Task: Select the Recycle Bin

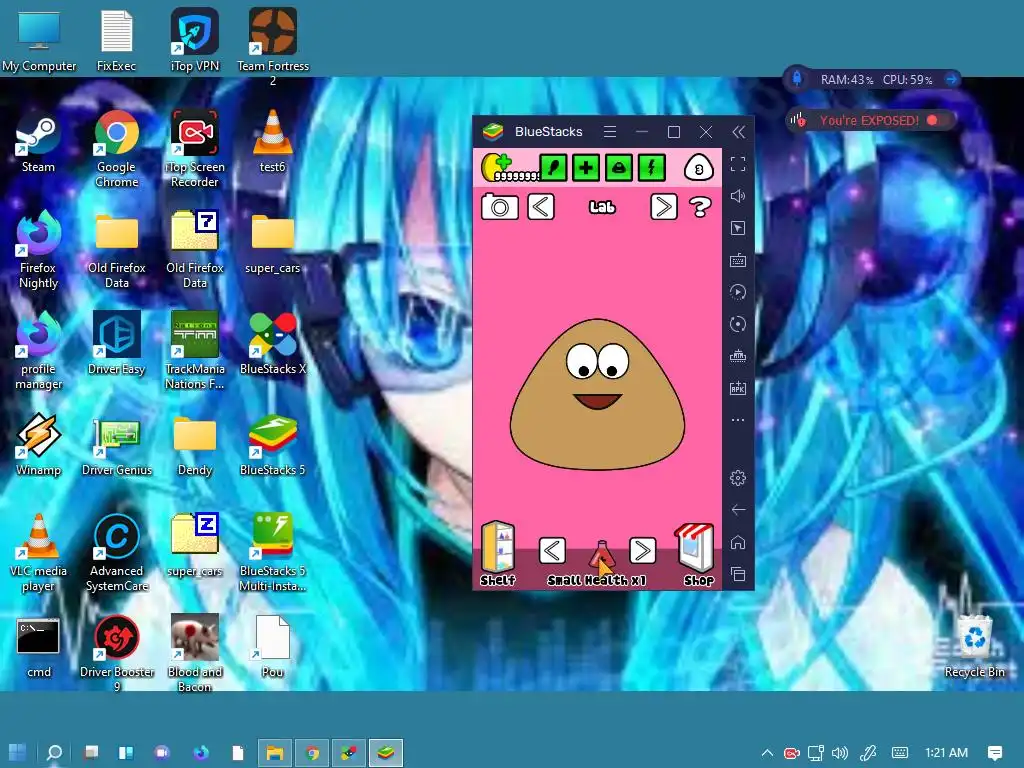Action: click(x=974, y=647)
